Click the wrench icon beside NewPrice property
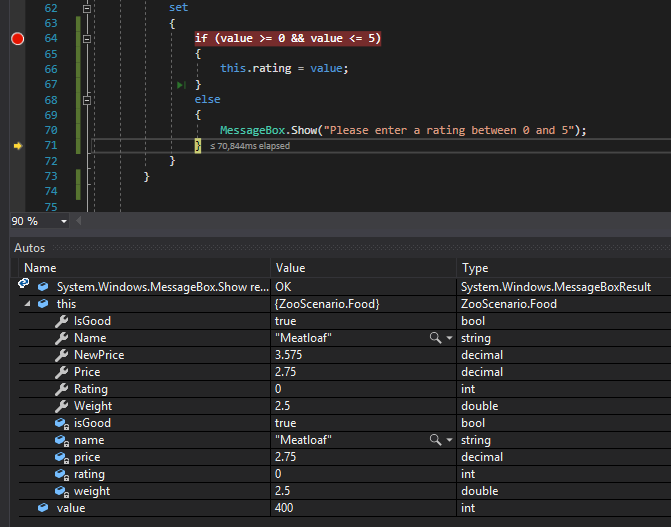Viewport: 671px width, 527px height. 62,355
